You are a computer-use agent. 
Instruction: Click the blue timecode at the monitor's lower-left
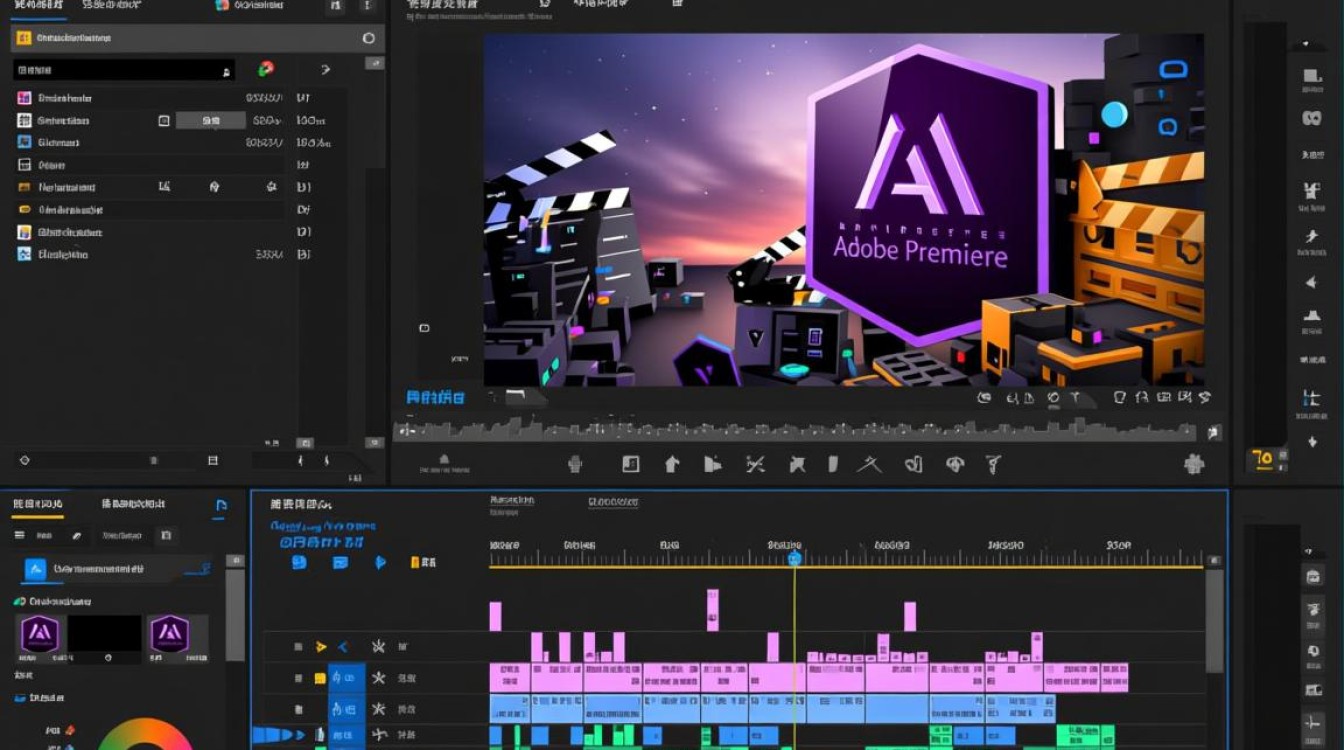point(435,397)
